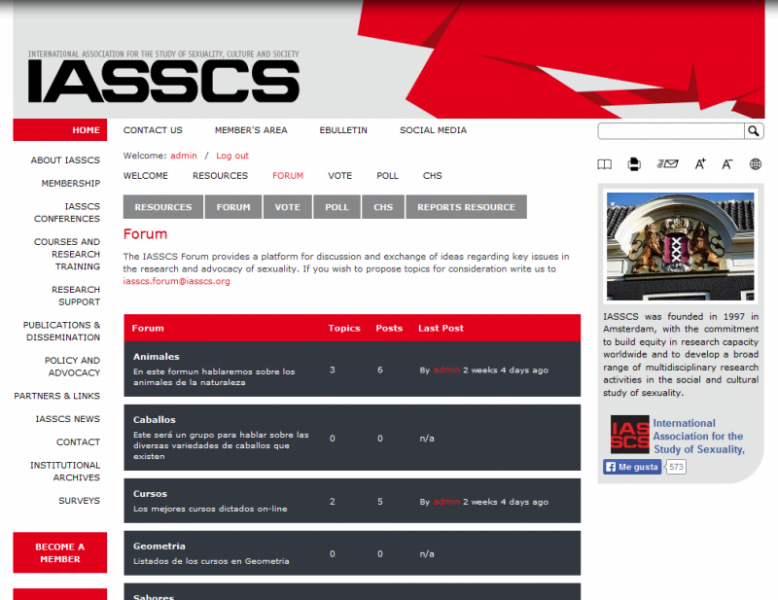Click the 573 likes count bubble
The height and width of the screenshot is (600, 778).
tap(676, 467)
